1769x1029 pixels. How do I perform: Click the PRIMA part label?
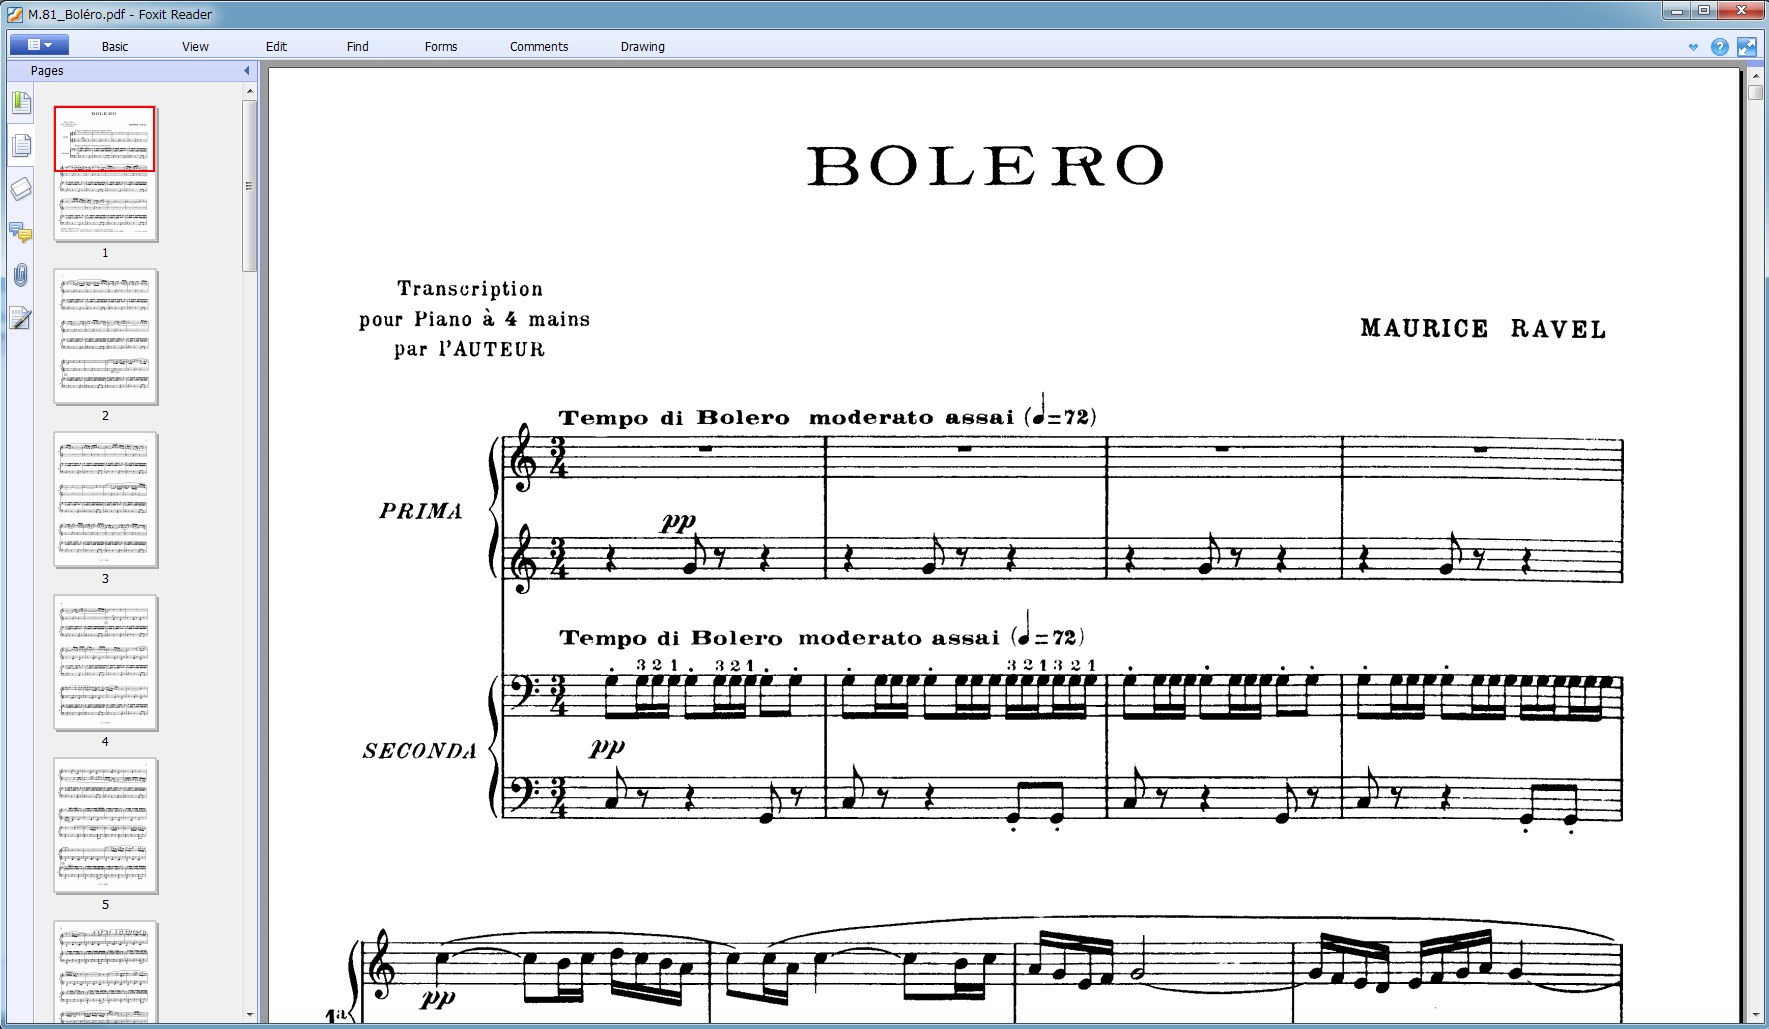(421, 511)
